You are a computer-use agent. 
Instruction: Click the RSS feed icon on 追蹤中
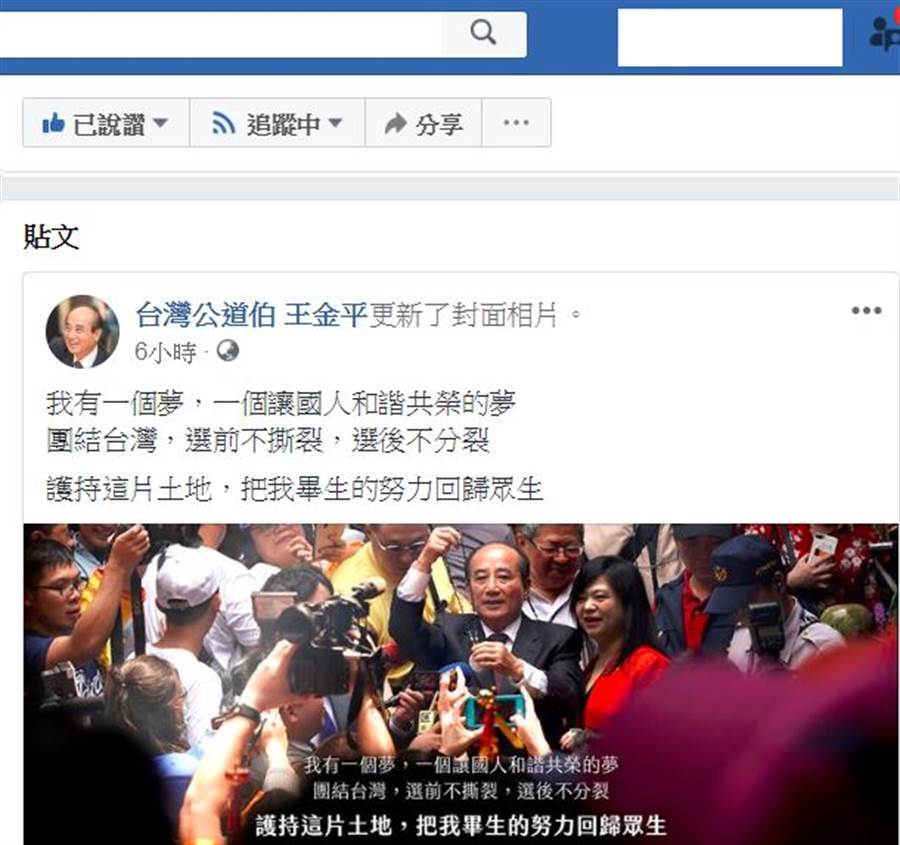(223, 123)
